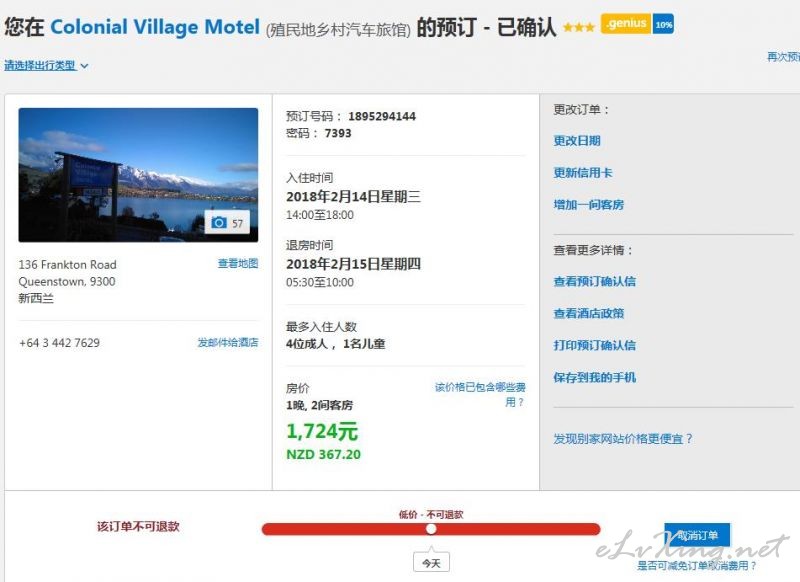Screen dimensions: 800x582
Task: Click 增加一间客房 to add a room
Action: pos(589,205)
